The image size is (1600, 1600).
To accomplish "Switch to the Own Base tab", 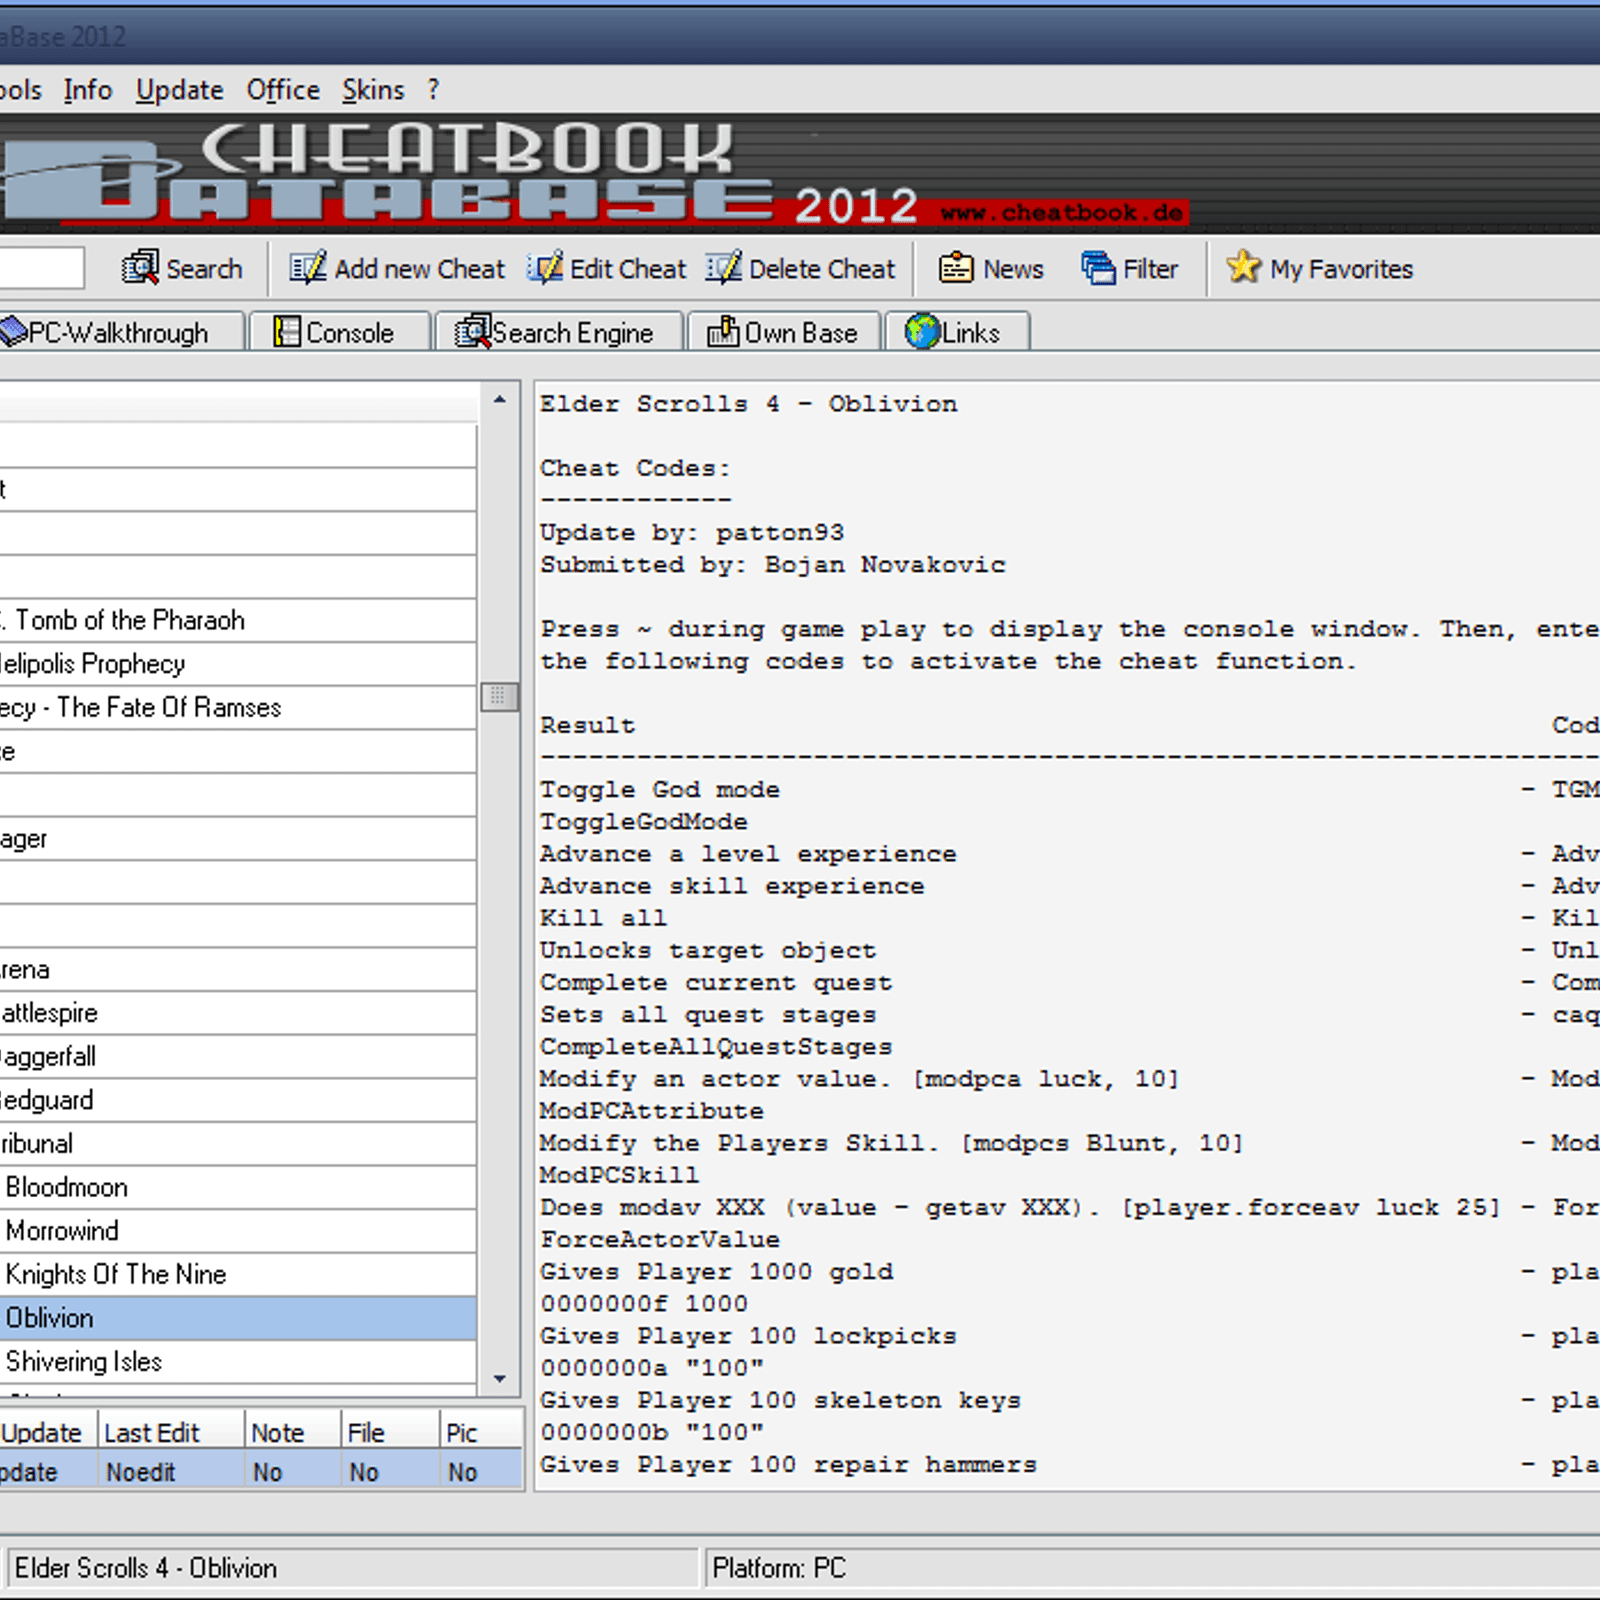I will pos(783,332).
